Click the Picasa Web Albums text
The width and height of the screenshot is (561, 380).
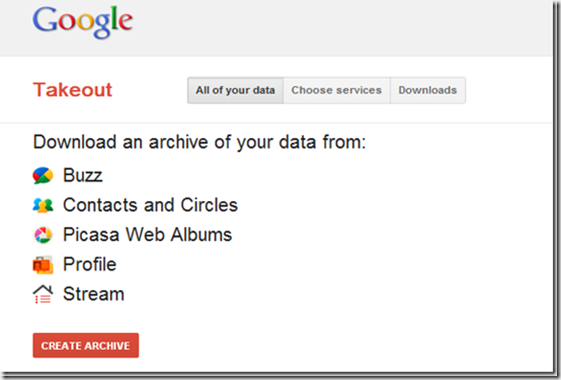click(147, 235)
